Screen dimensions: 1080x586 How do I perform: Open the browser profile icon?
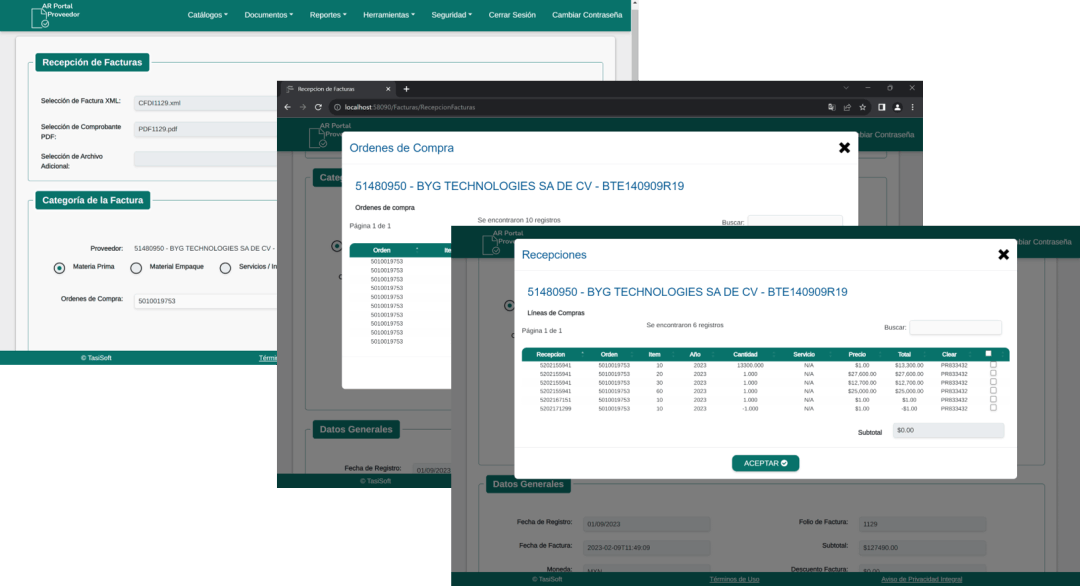(x=897, y=107)
